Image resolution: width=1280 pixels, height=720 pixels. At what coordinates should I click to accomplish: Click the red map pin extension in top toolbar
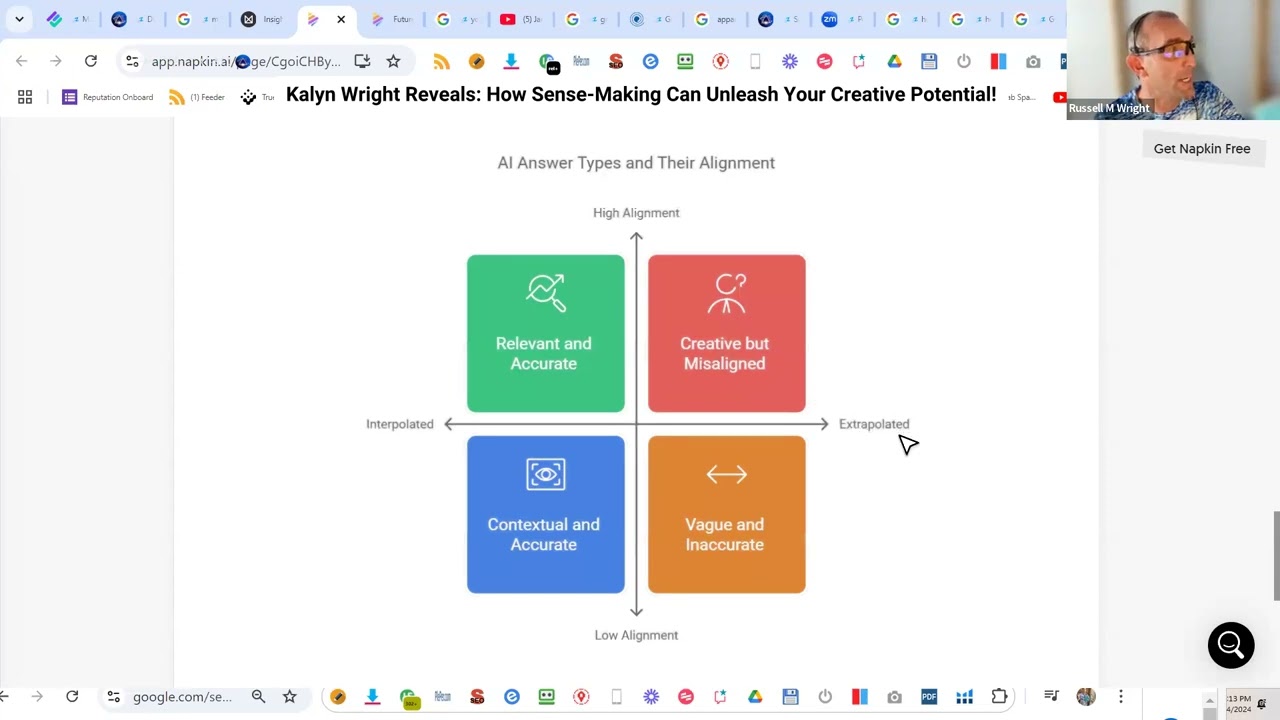point(720,62)
